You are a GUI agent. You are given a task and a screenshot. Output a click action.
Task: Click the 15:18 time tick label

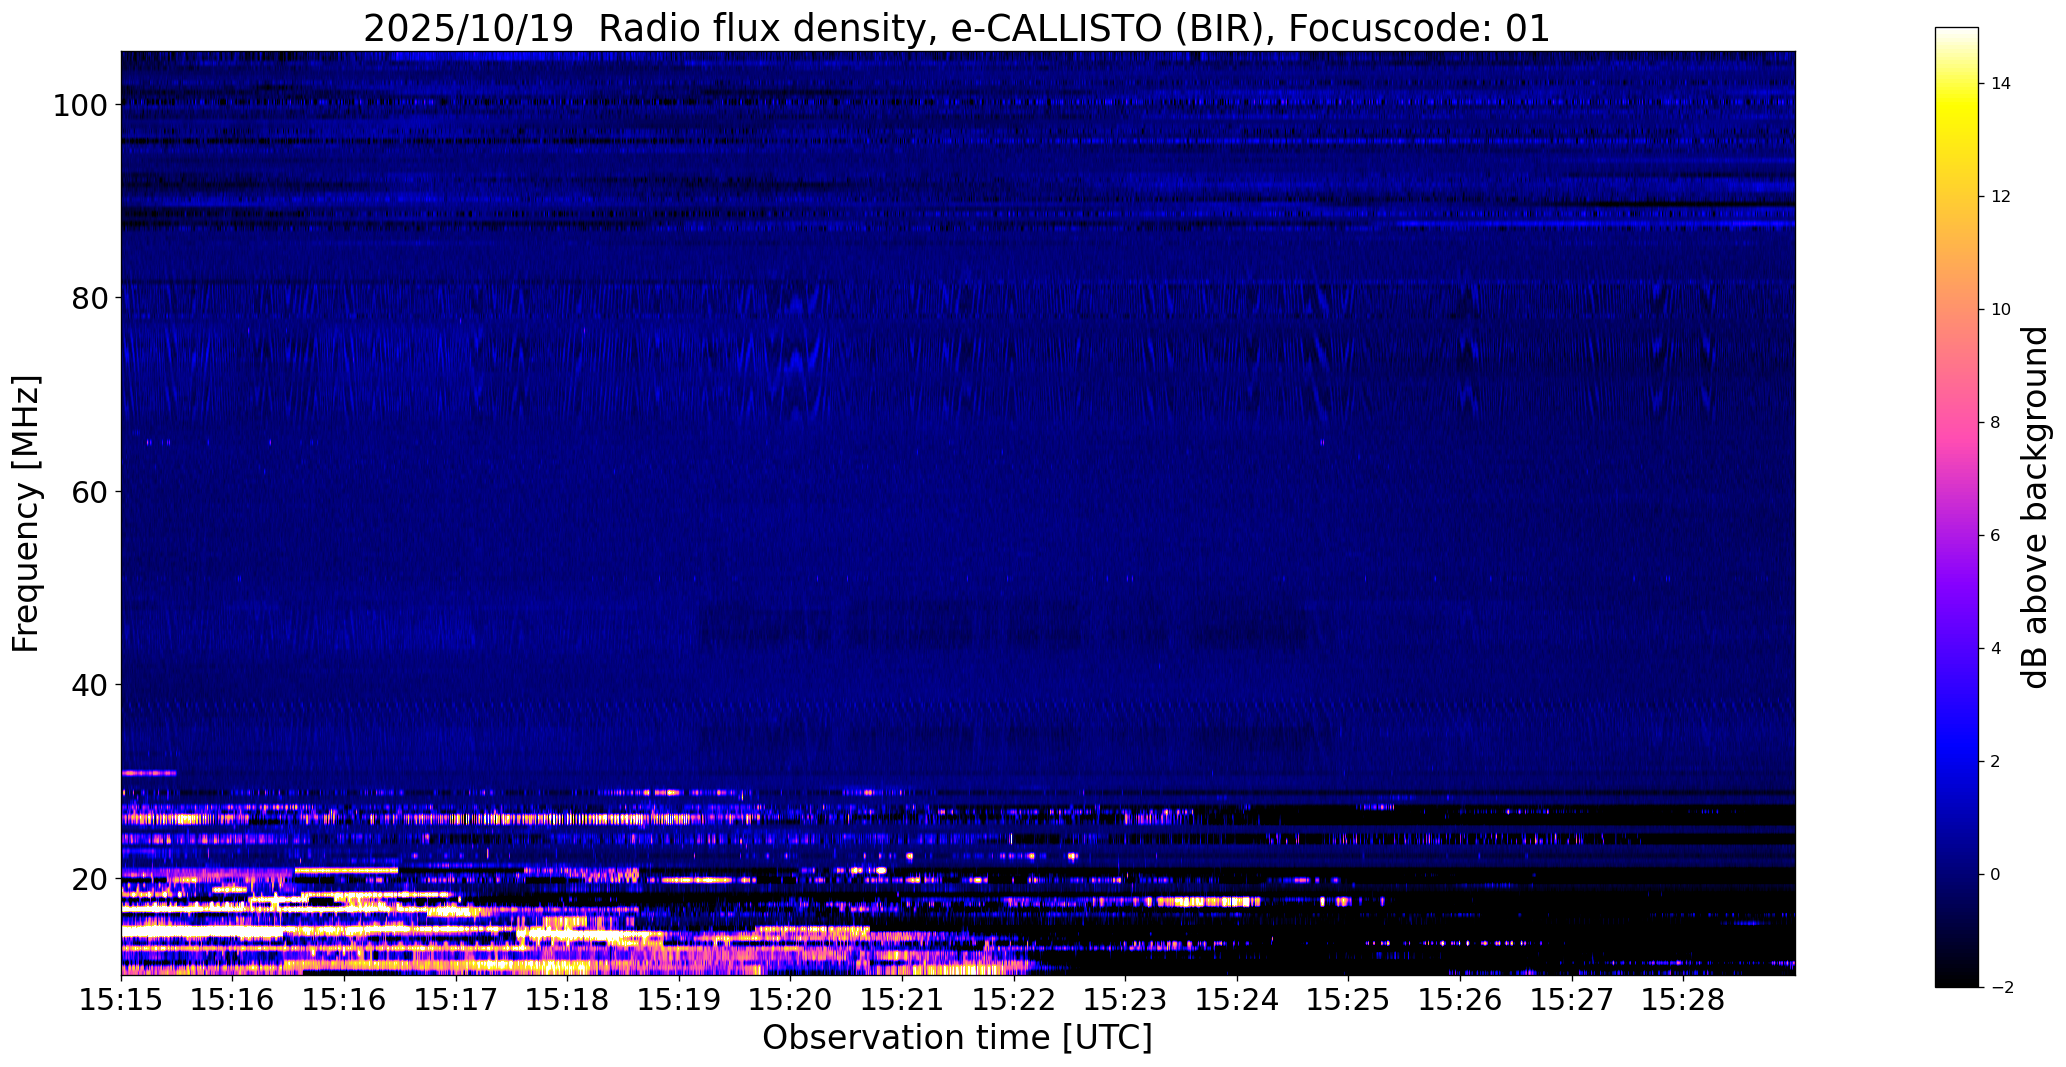tap(568, 999)
